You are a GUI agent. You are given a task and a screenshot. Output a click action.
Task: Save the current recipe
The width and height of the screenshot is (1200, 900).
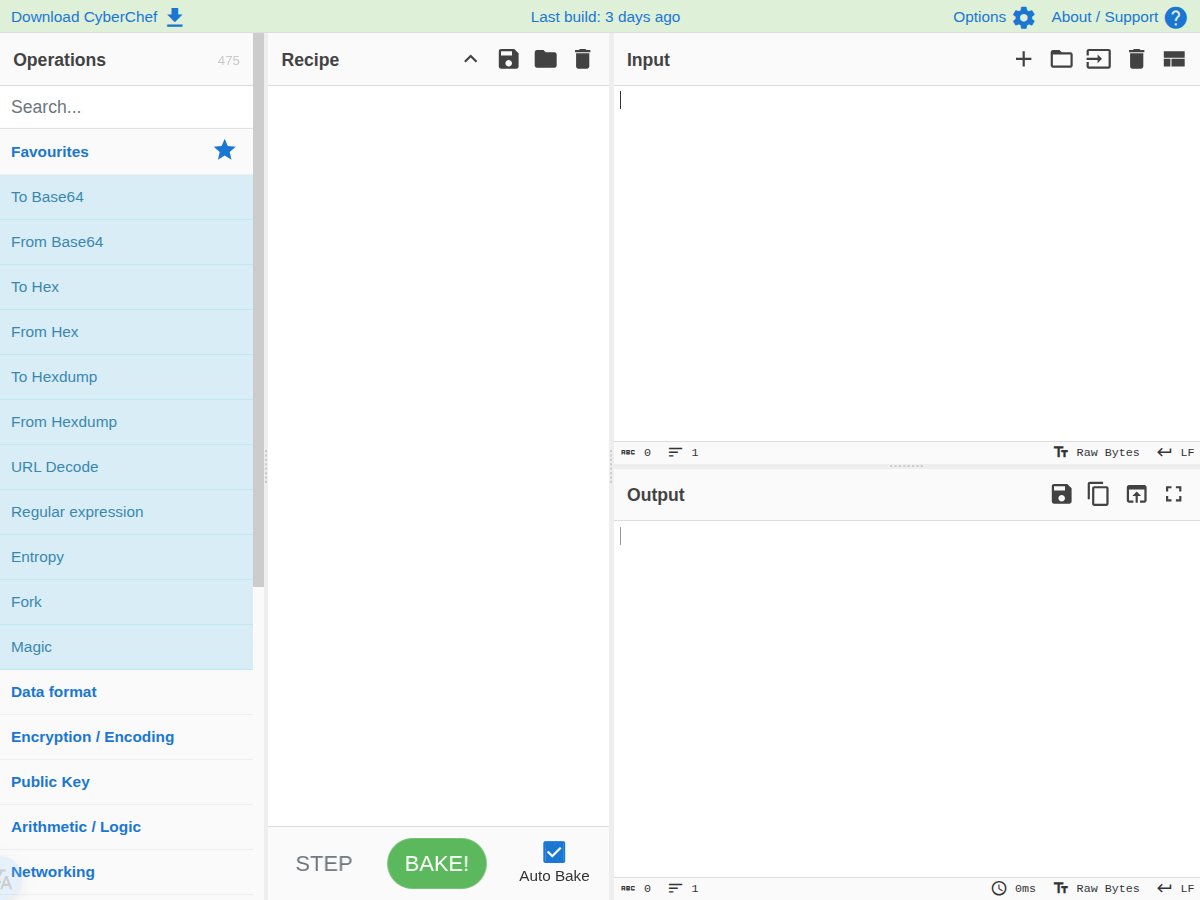coord(508,59)
